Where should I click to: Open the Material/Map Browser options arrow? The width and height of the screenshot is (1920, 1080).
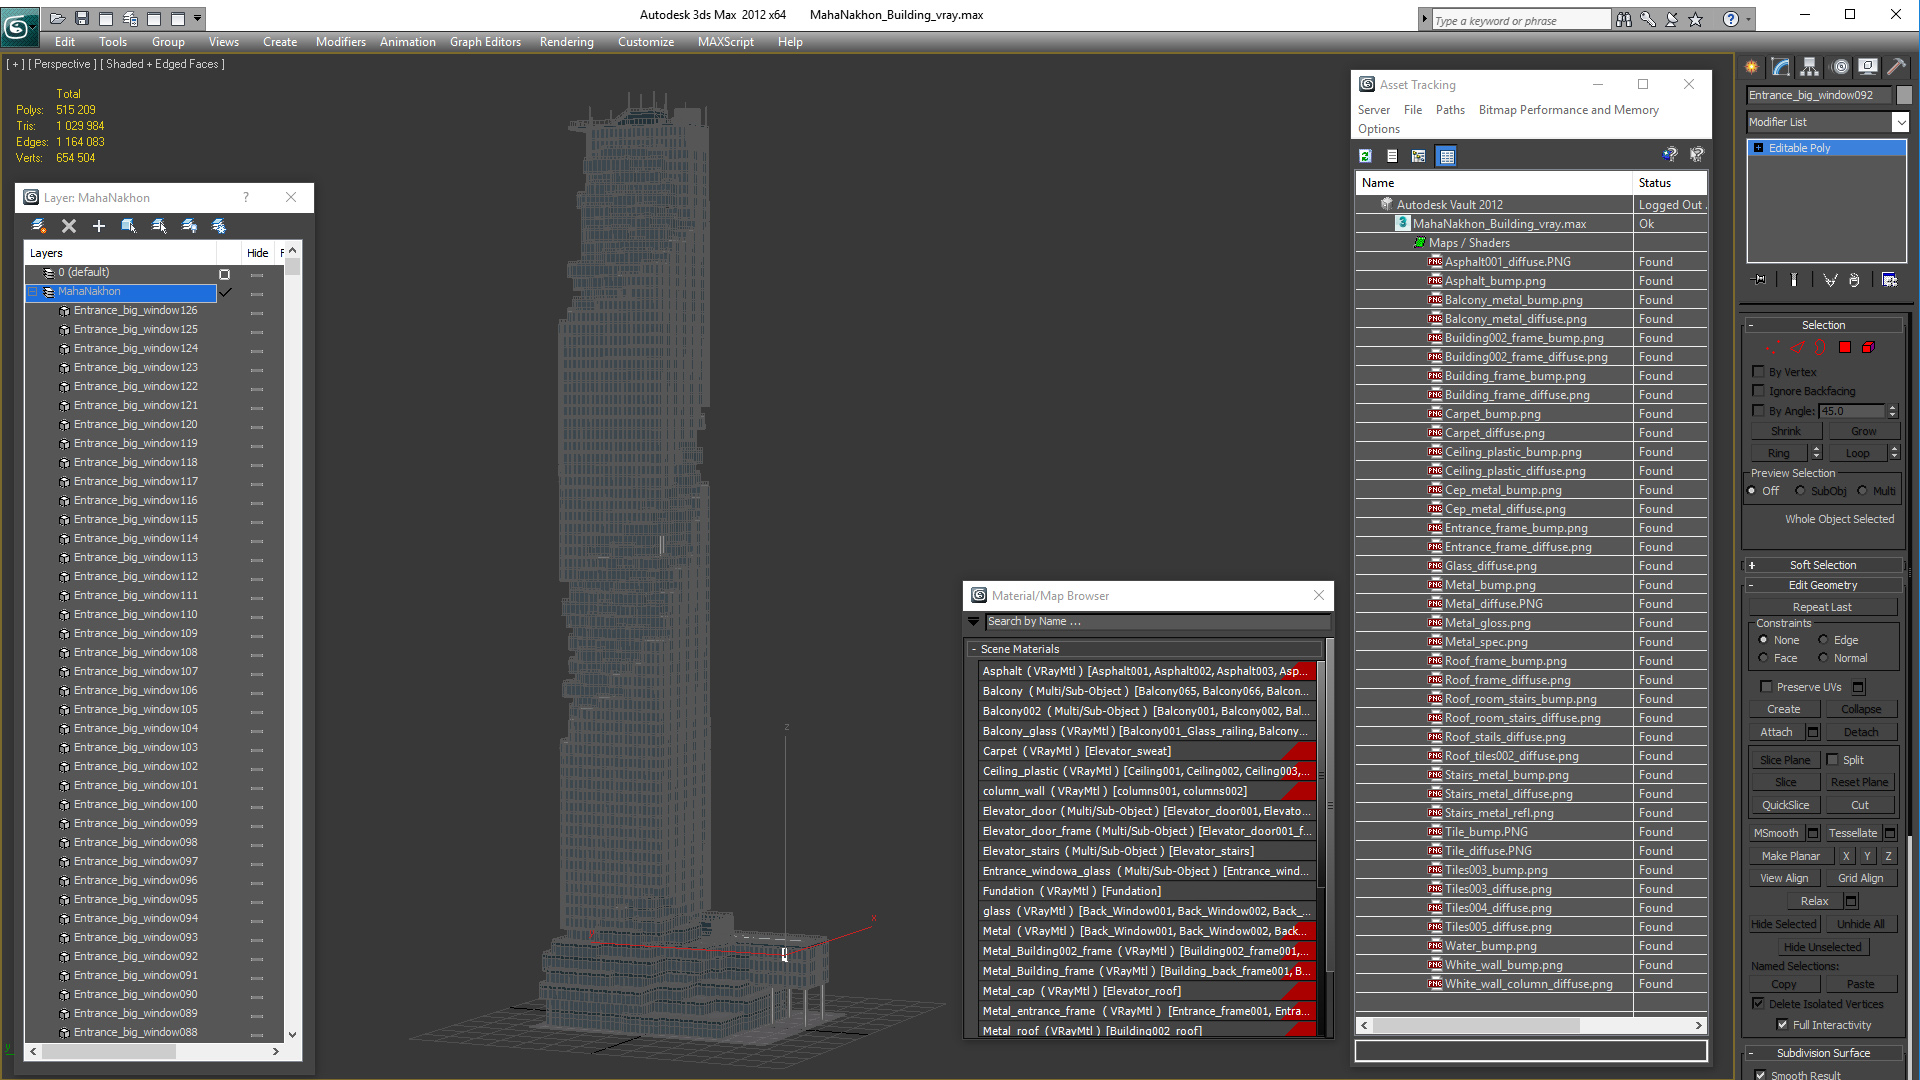[974, 622]
